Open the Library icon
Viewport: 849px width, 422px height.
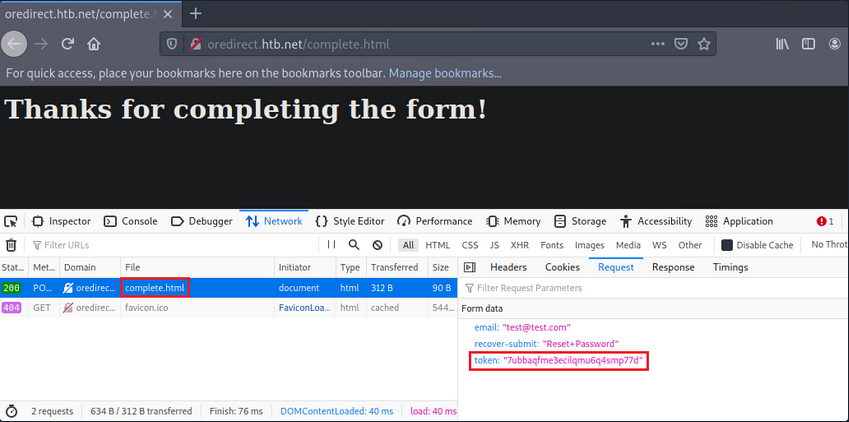(x=782, y=44)
